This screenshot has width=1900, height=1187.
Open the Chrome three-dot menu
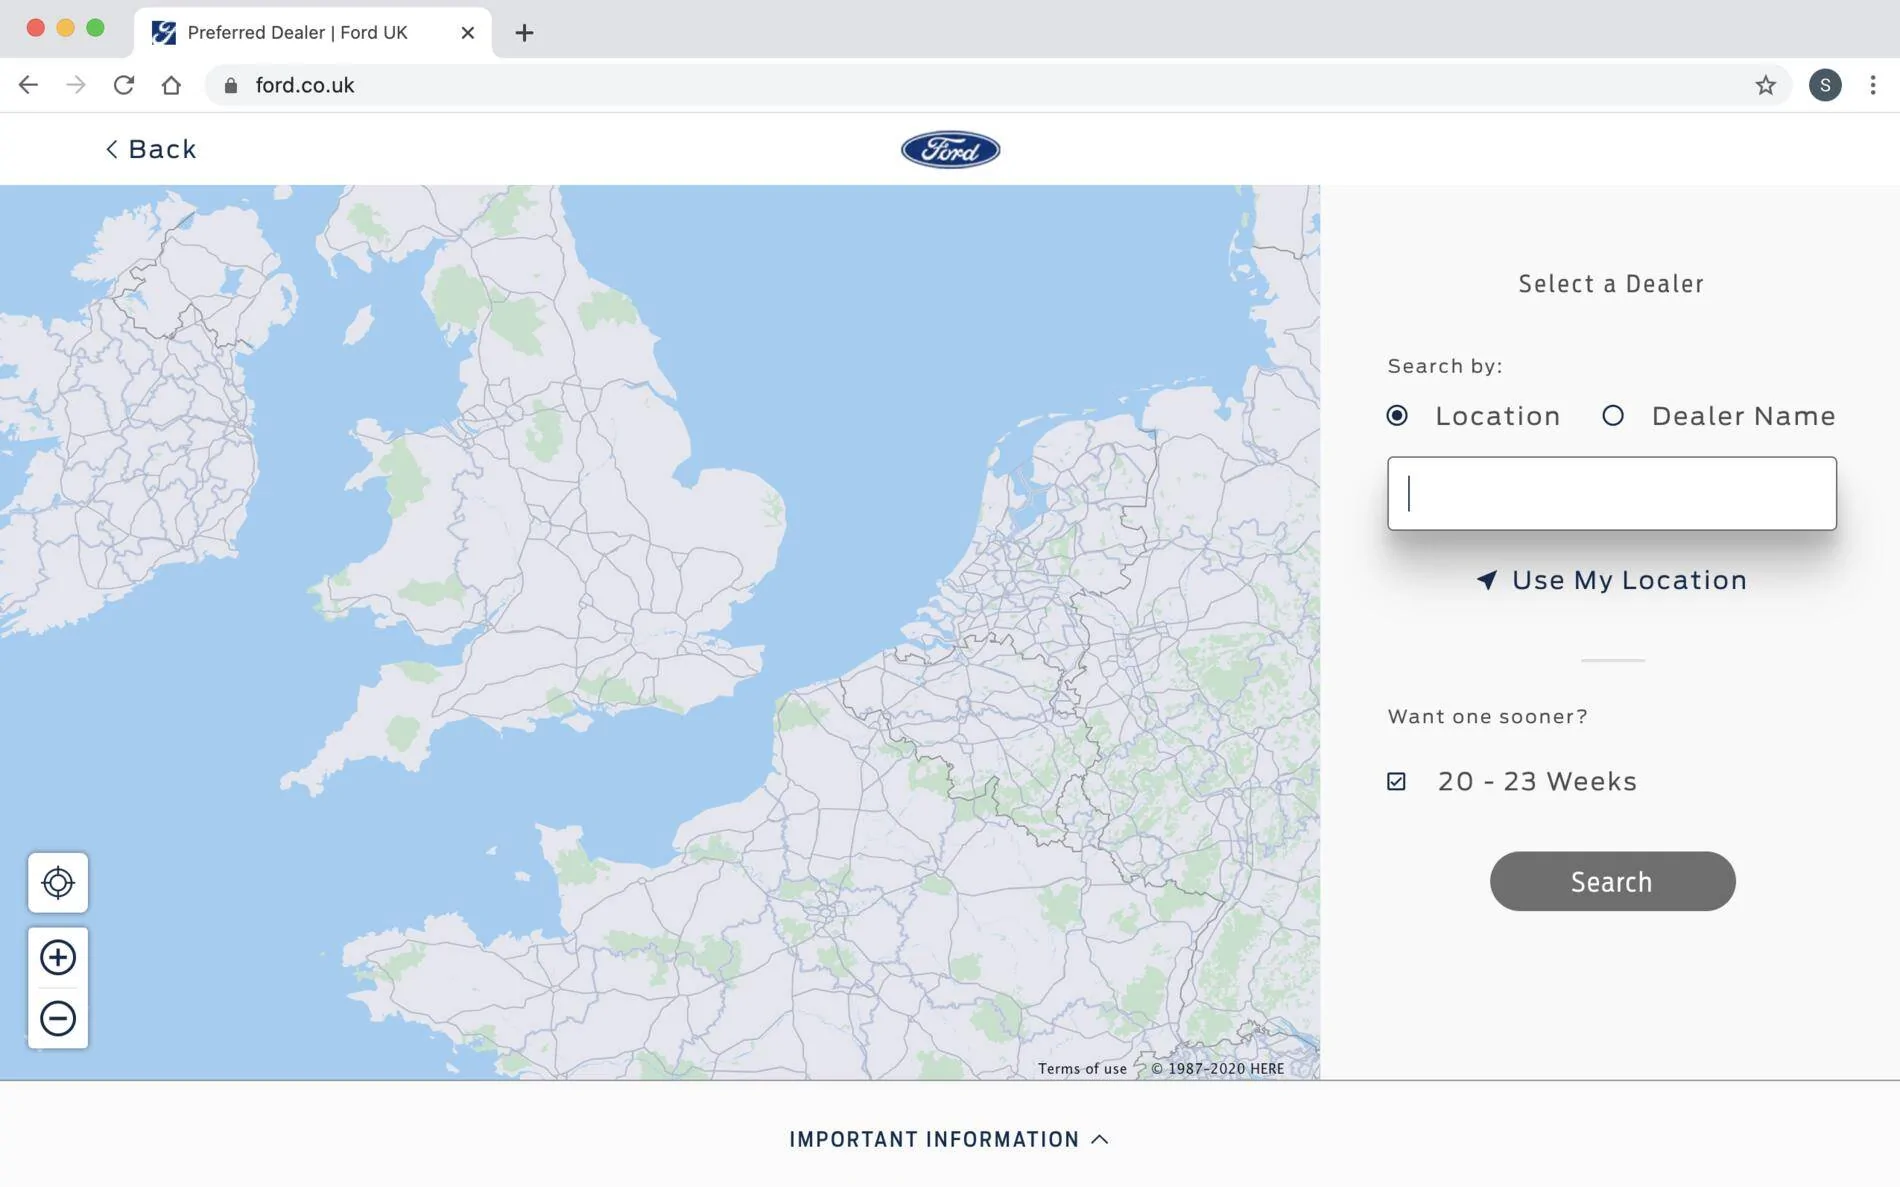coord(1873,85)
